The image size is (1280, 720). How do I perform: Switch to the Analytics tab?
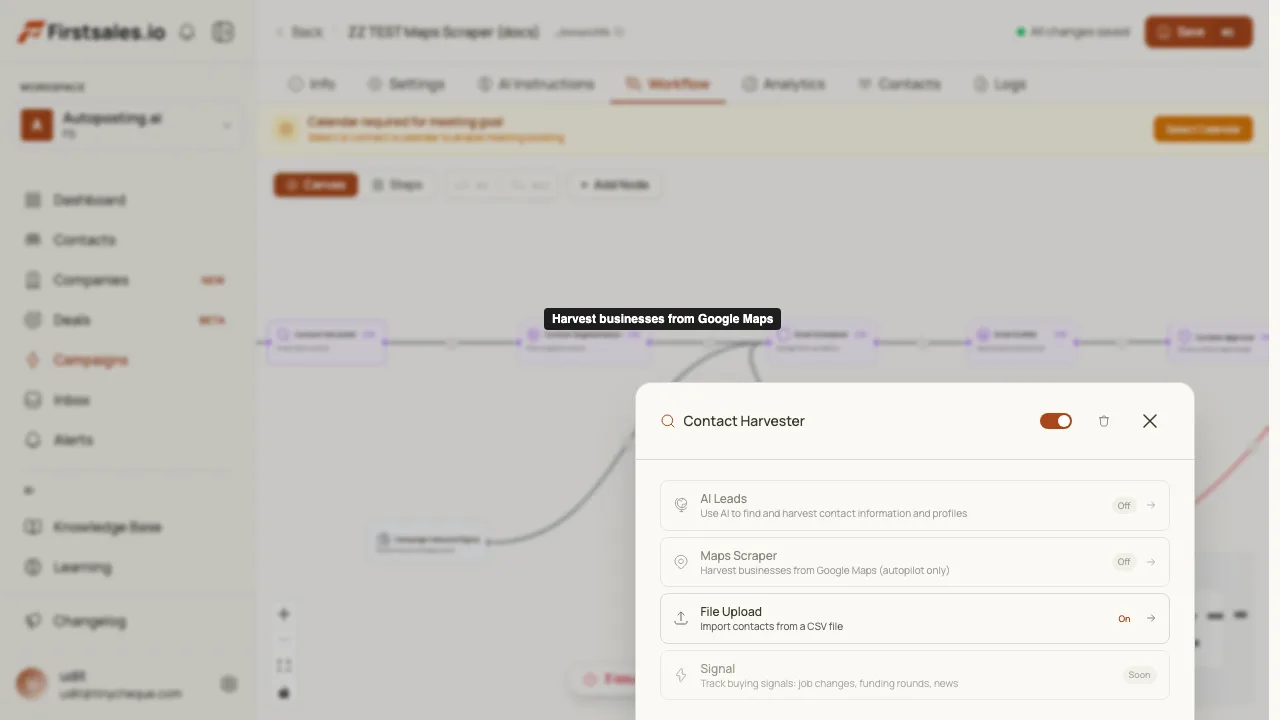click(784, 84)
